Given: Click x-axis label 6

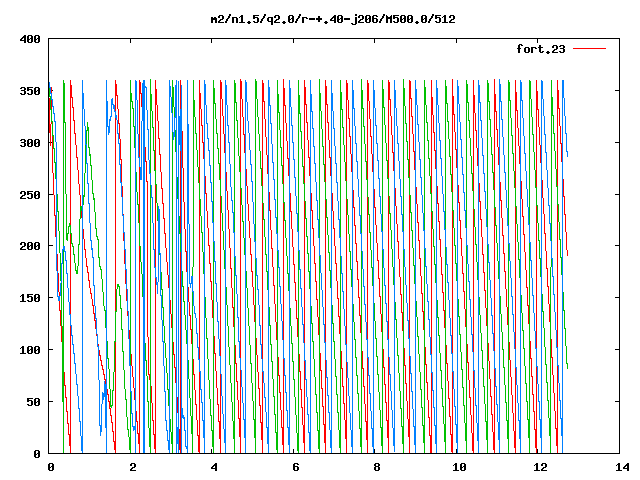Looking at the screenshot, I should coord(296,467).
